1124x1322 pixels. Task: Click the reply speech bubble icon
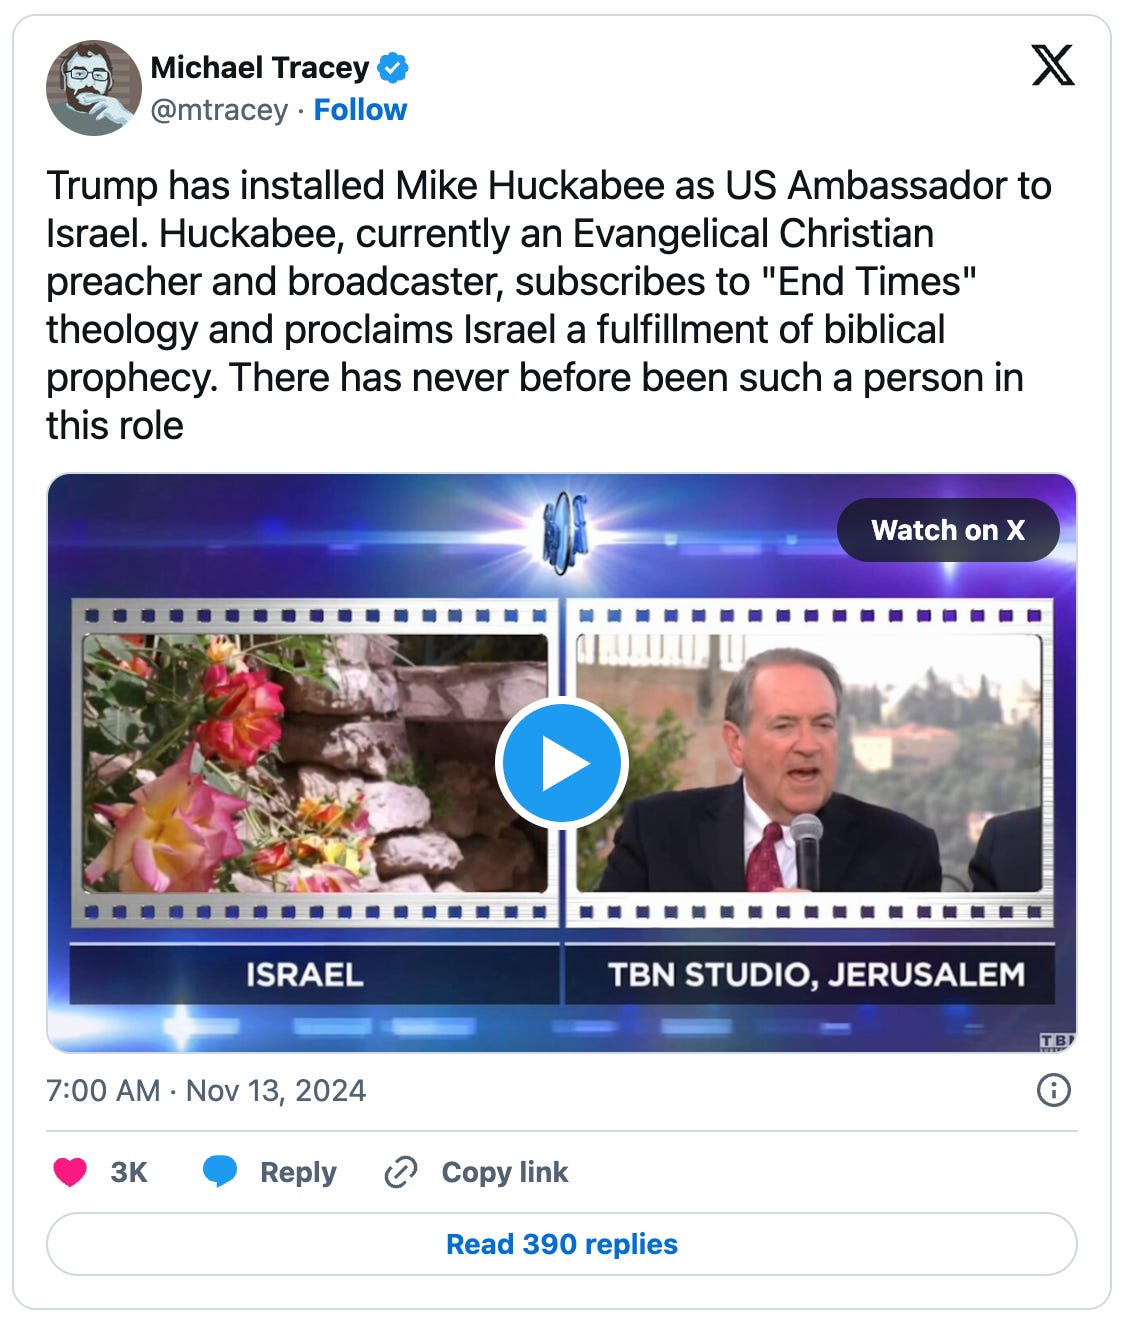(220, 1172)
